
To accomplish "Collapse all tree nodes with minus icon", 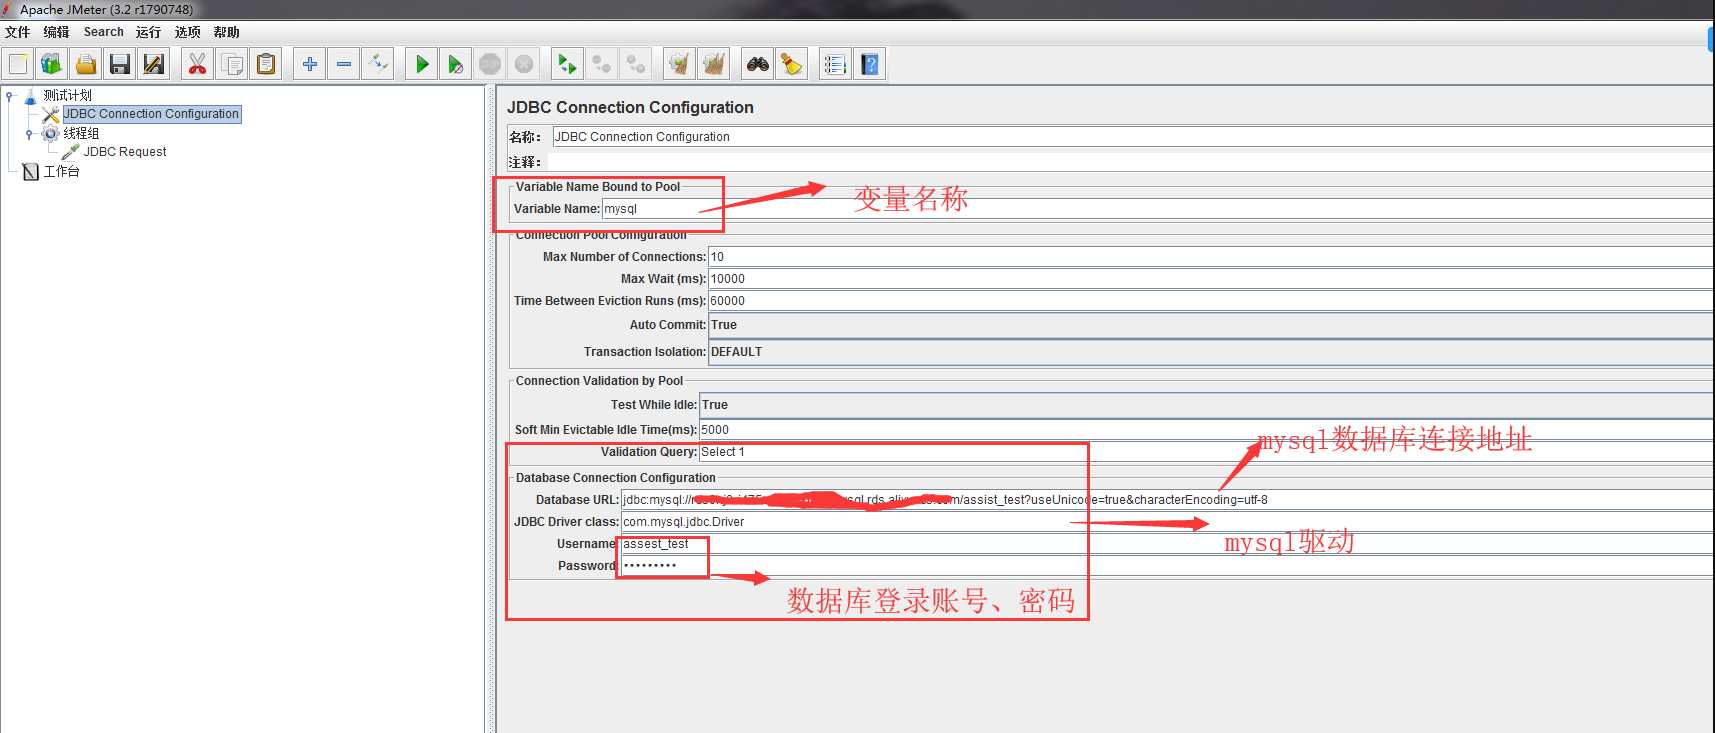I will coord(344,64).
